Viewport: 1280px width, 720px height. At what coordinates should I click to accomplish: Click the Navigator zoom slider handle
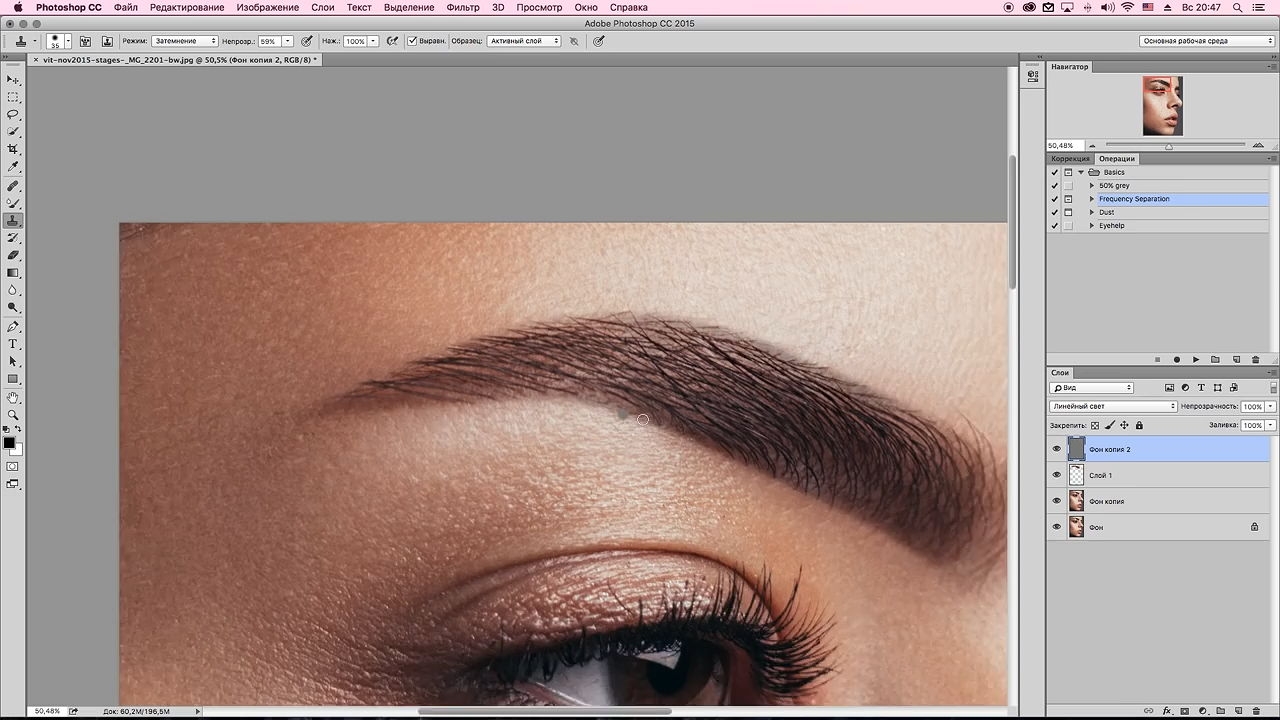click(1168, 146)
